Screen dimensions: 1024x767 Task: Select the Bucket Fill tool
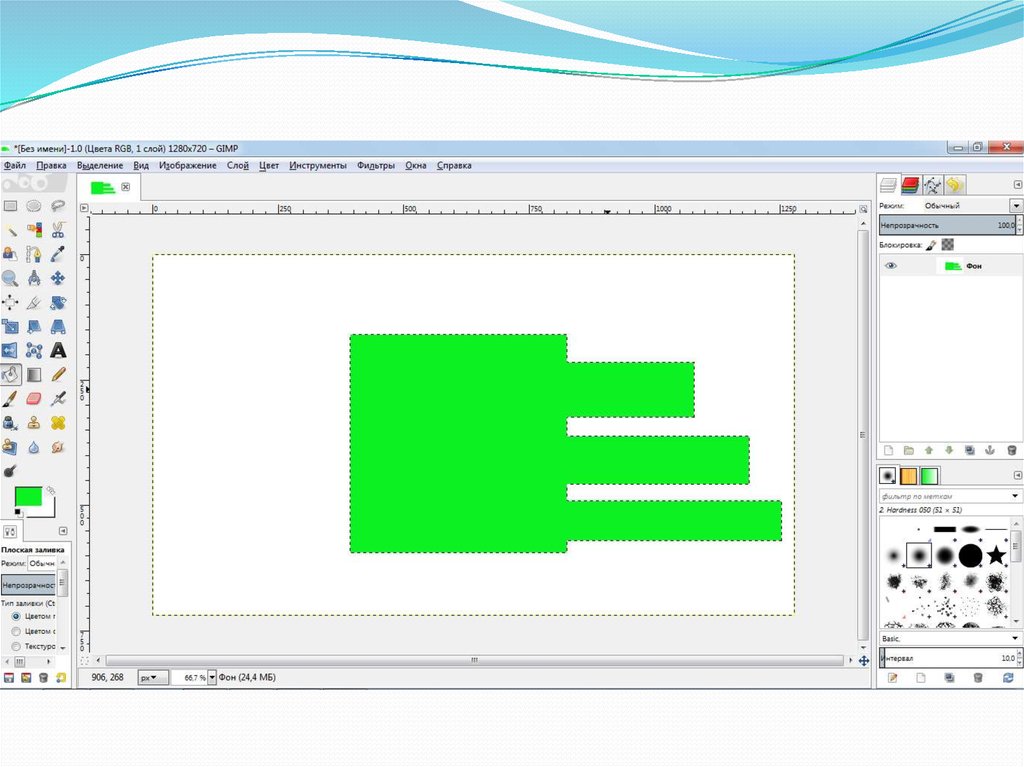tap(10, 375)
